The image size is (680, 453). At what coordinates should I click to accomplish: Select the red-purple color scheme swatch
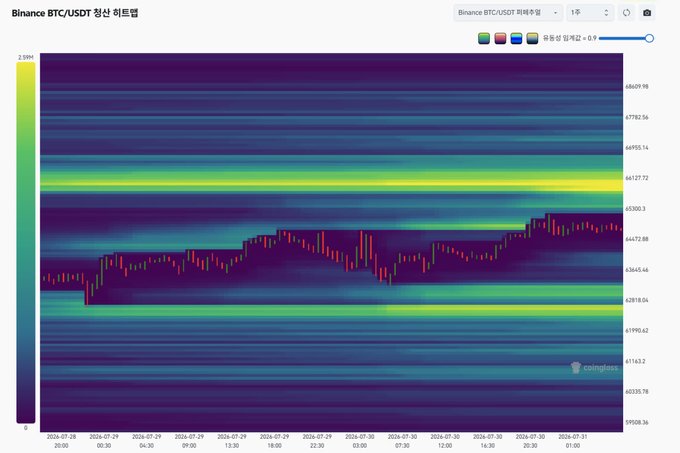500,38
